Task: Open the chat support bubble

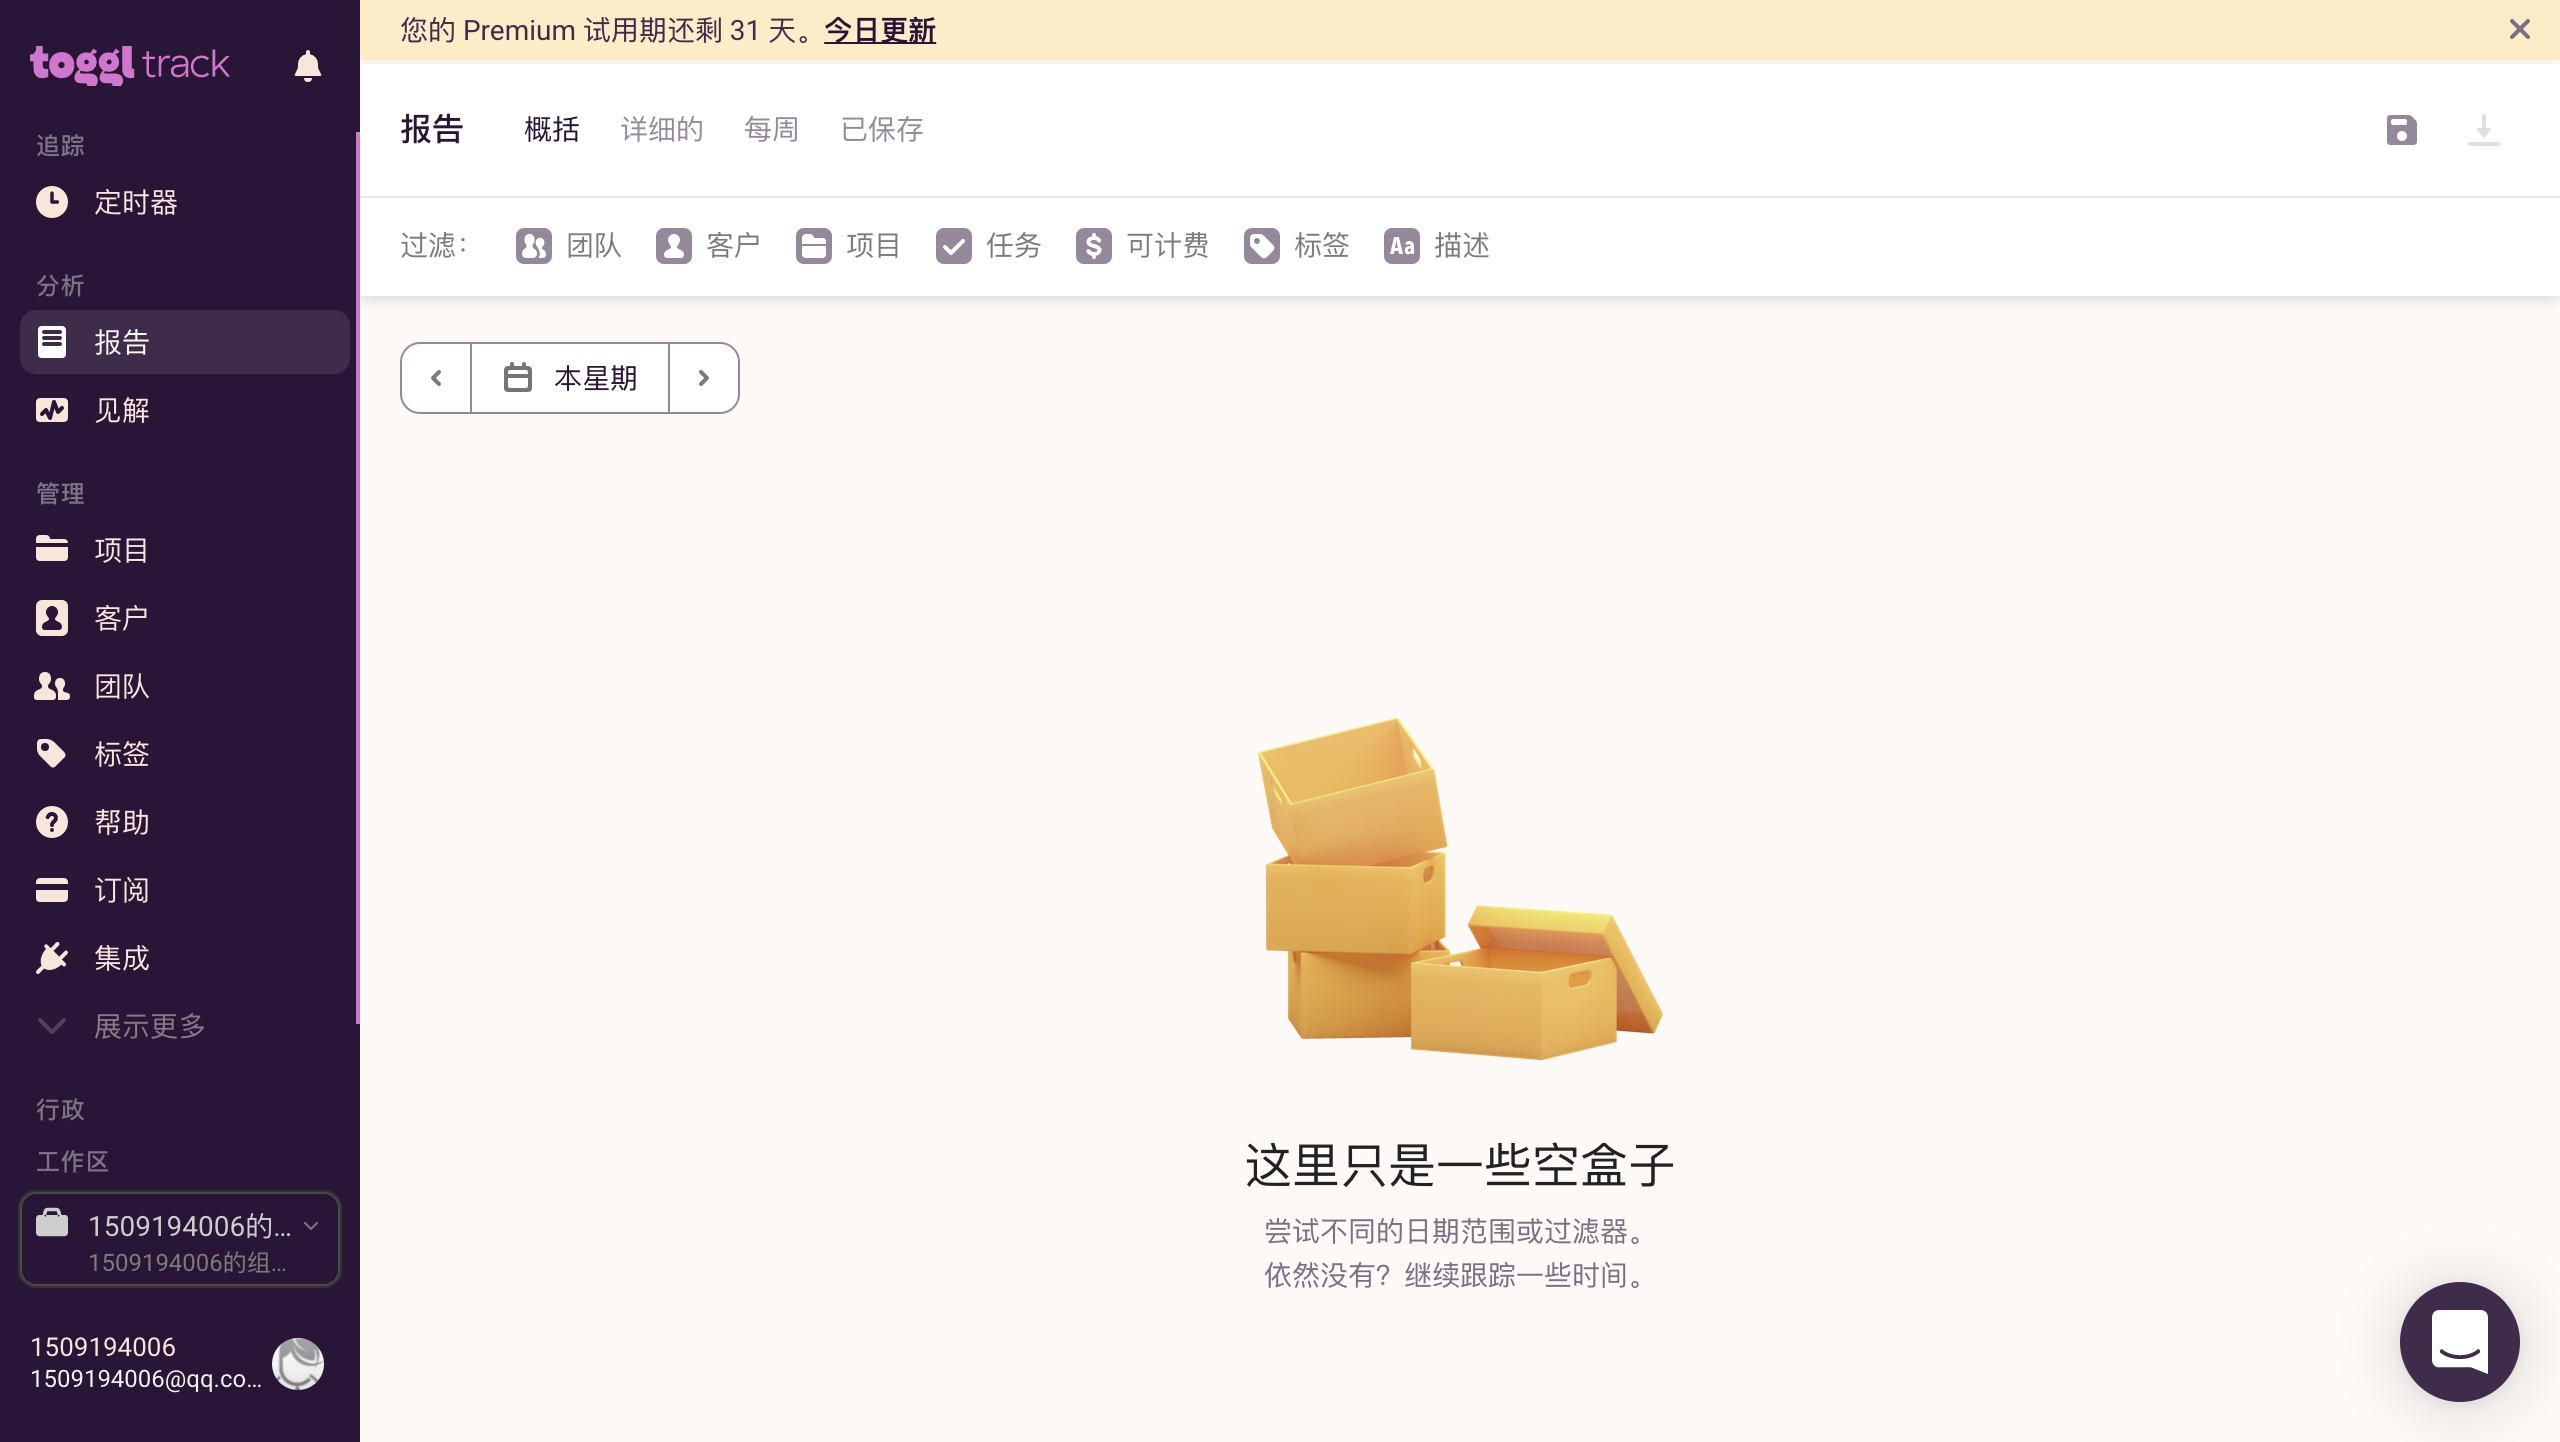Action: click(2459, 1341)
